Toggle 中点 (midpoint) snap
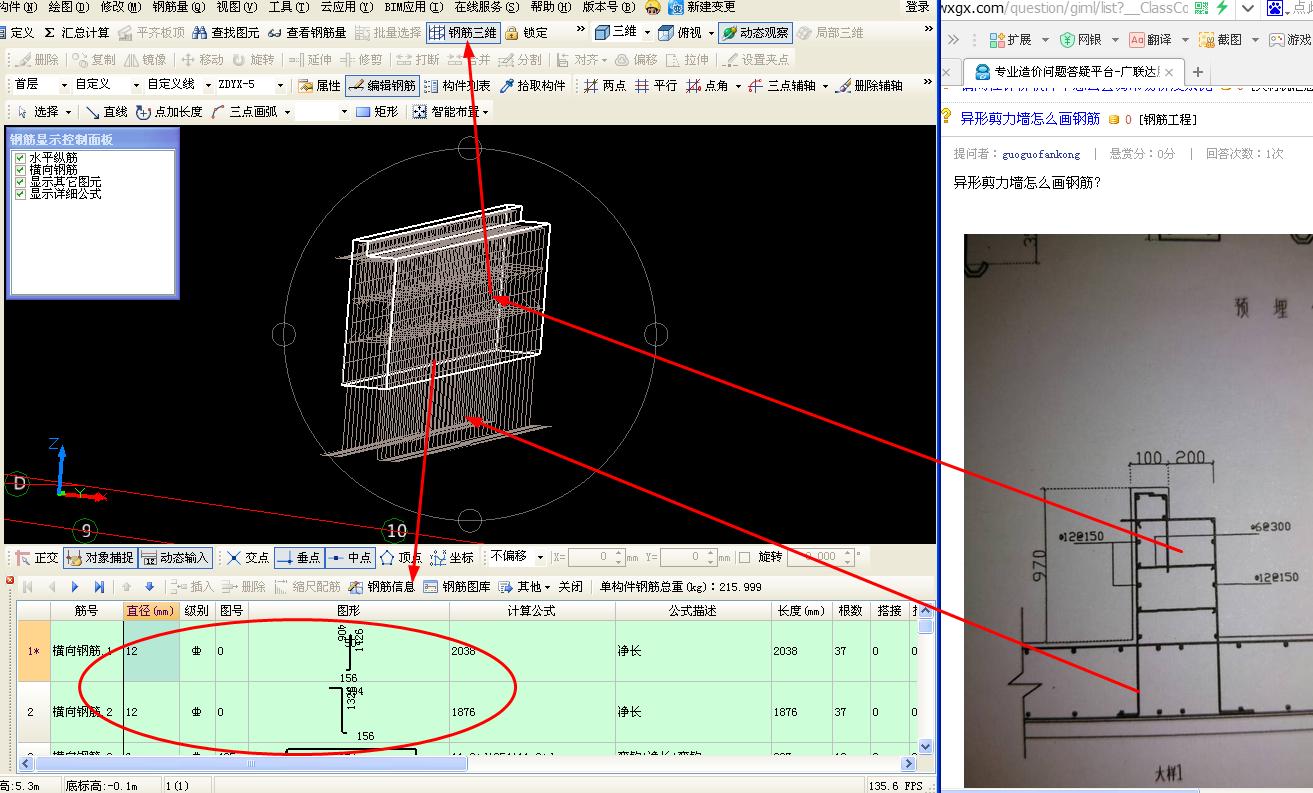The image size is (1313, 793). tap(350, 557)
